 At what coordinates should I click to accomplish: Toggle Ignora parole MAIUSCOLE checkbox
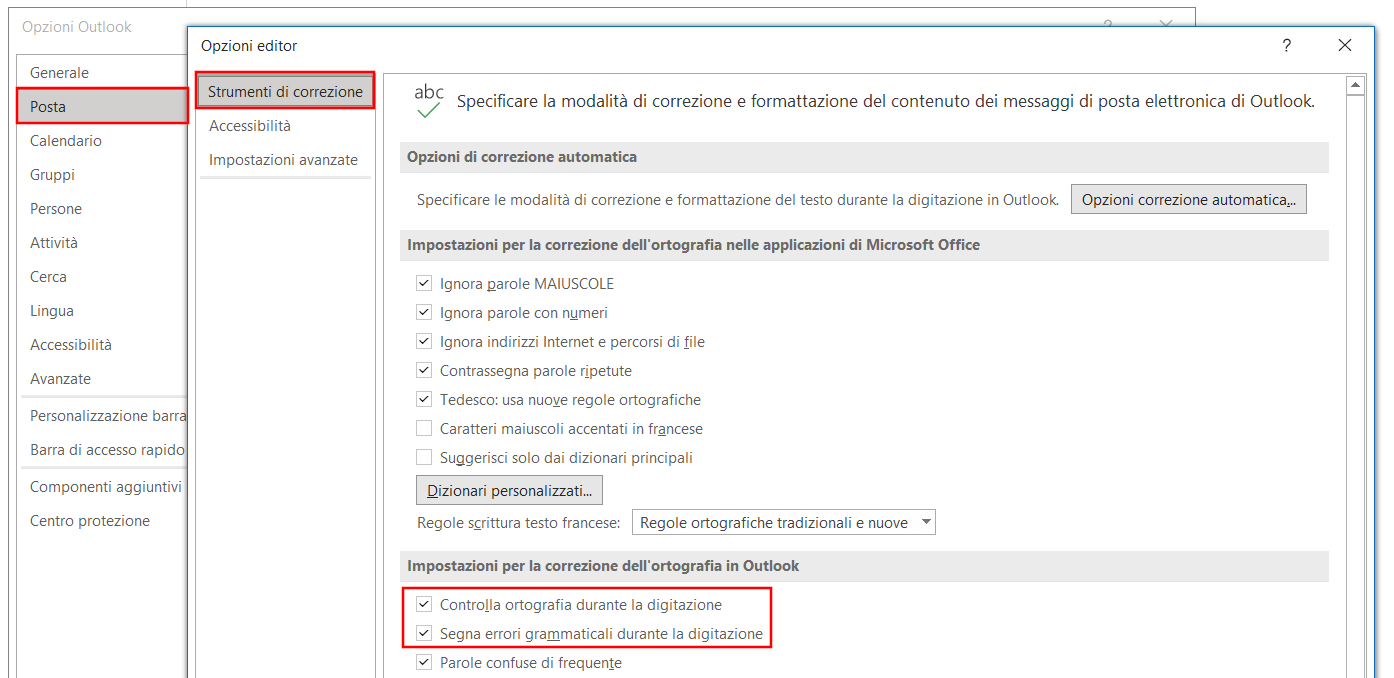click(424, 284)
